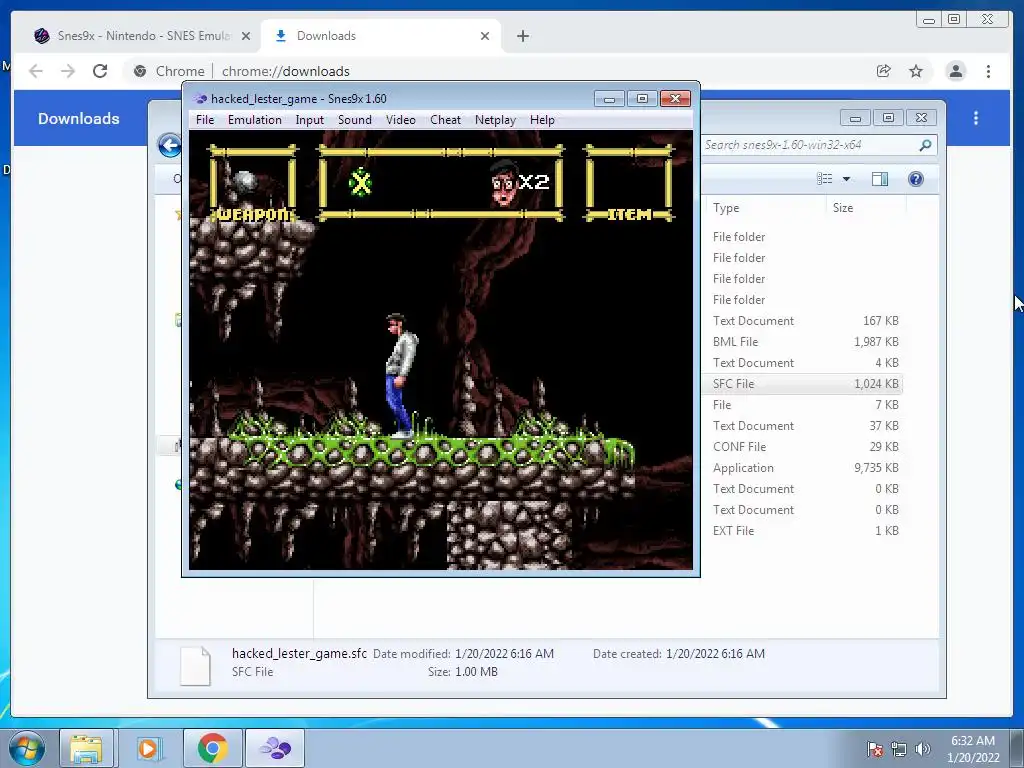Click the Lester face lives counter
This screenshot has width=1024, height=768.
[519, 182]
